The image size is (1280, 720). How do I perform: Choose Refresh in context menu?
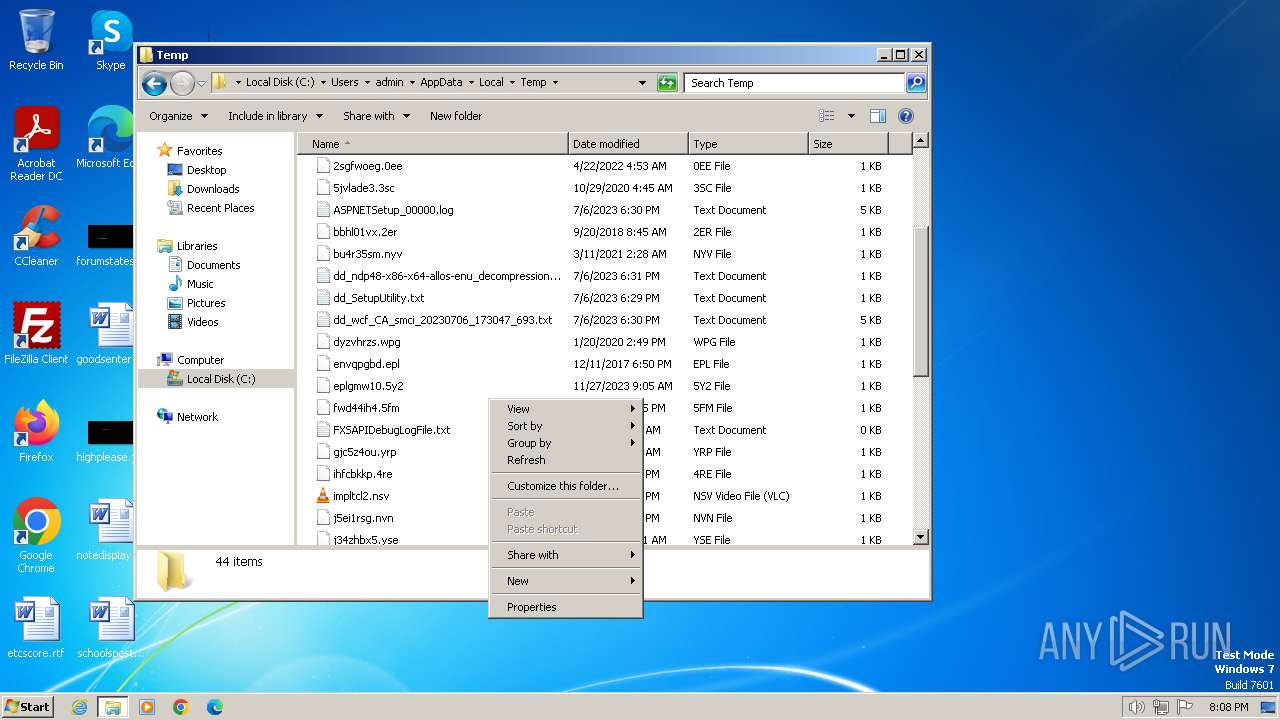565,460
